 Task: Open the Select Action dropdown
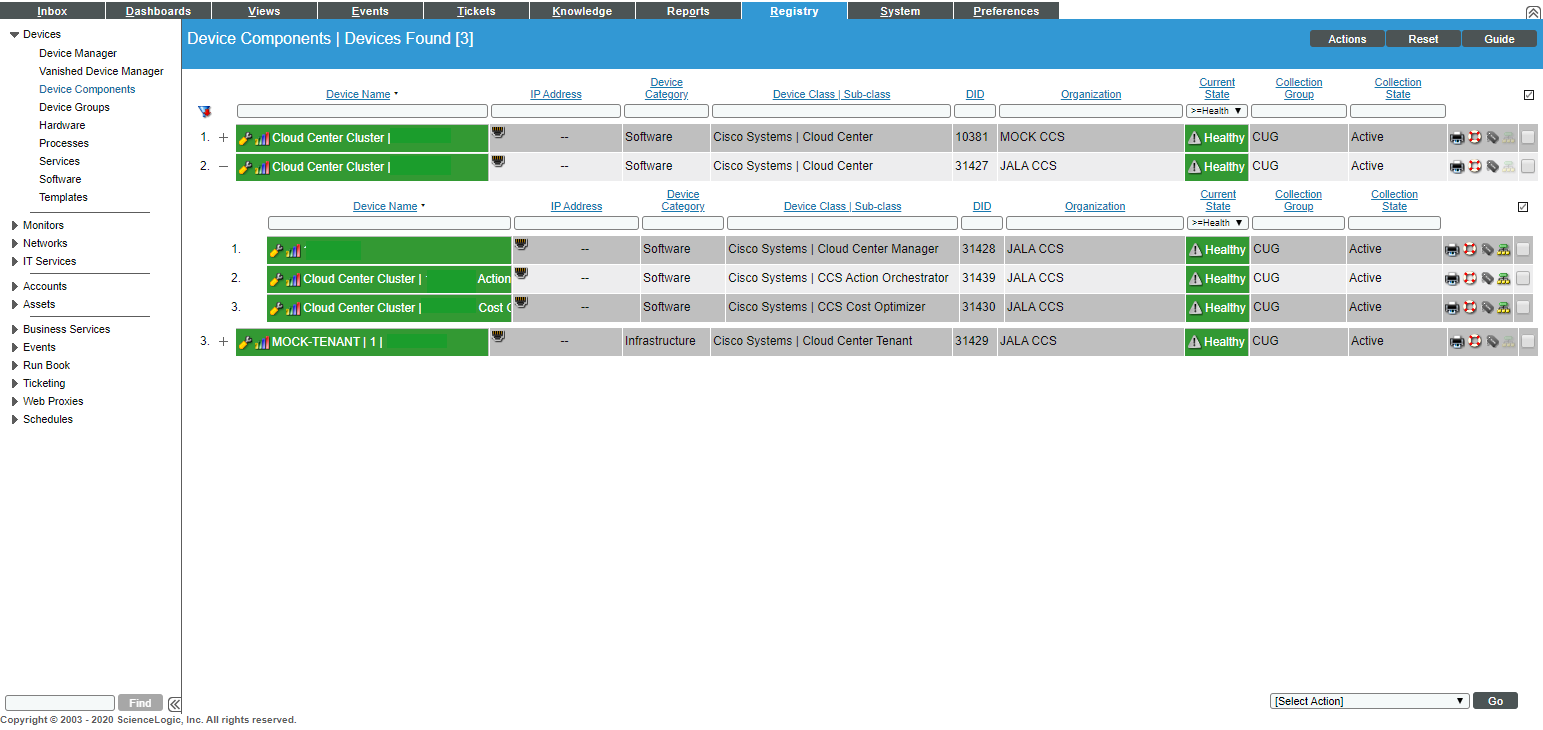click(1370, 701)
